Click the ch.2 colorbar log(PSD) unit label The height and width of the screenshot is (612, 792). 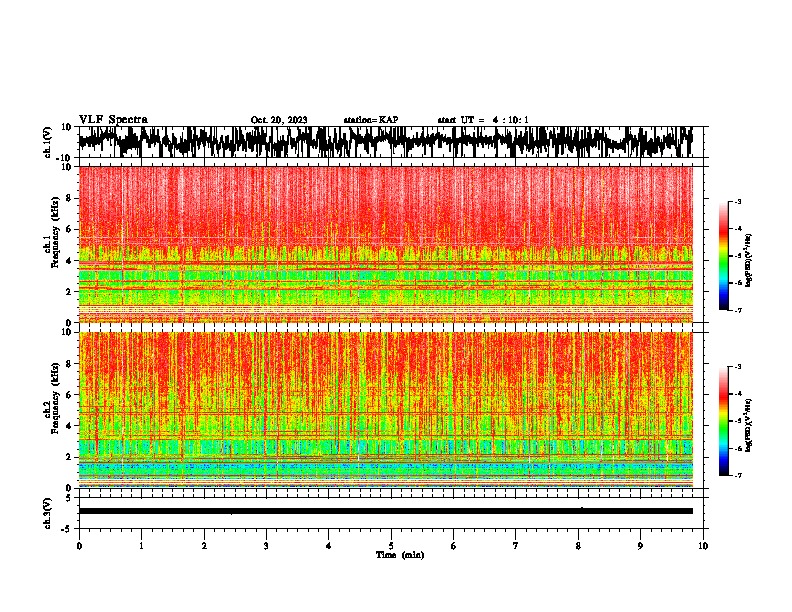[x=748, y=425]
